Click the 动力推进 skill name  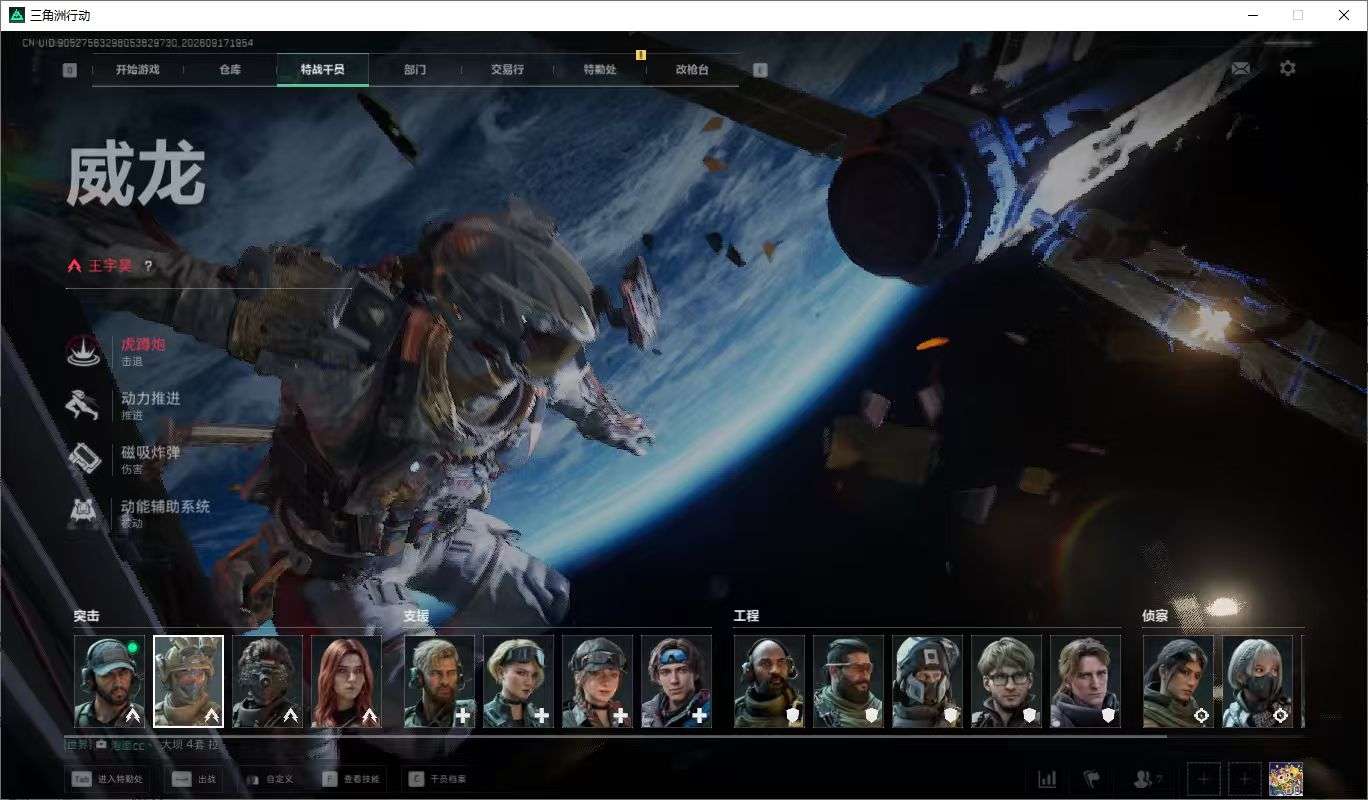tap(151, 398)
